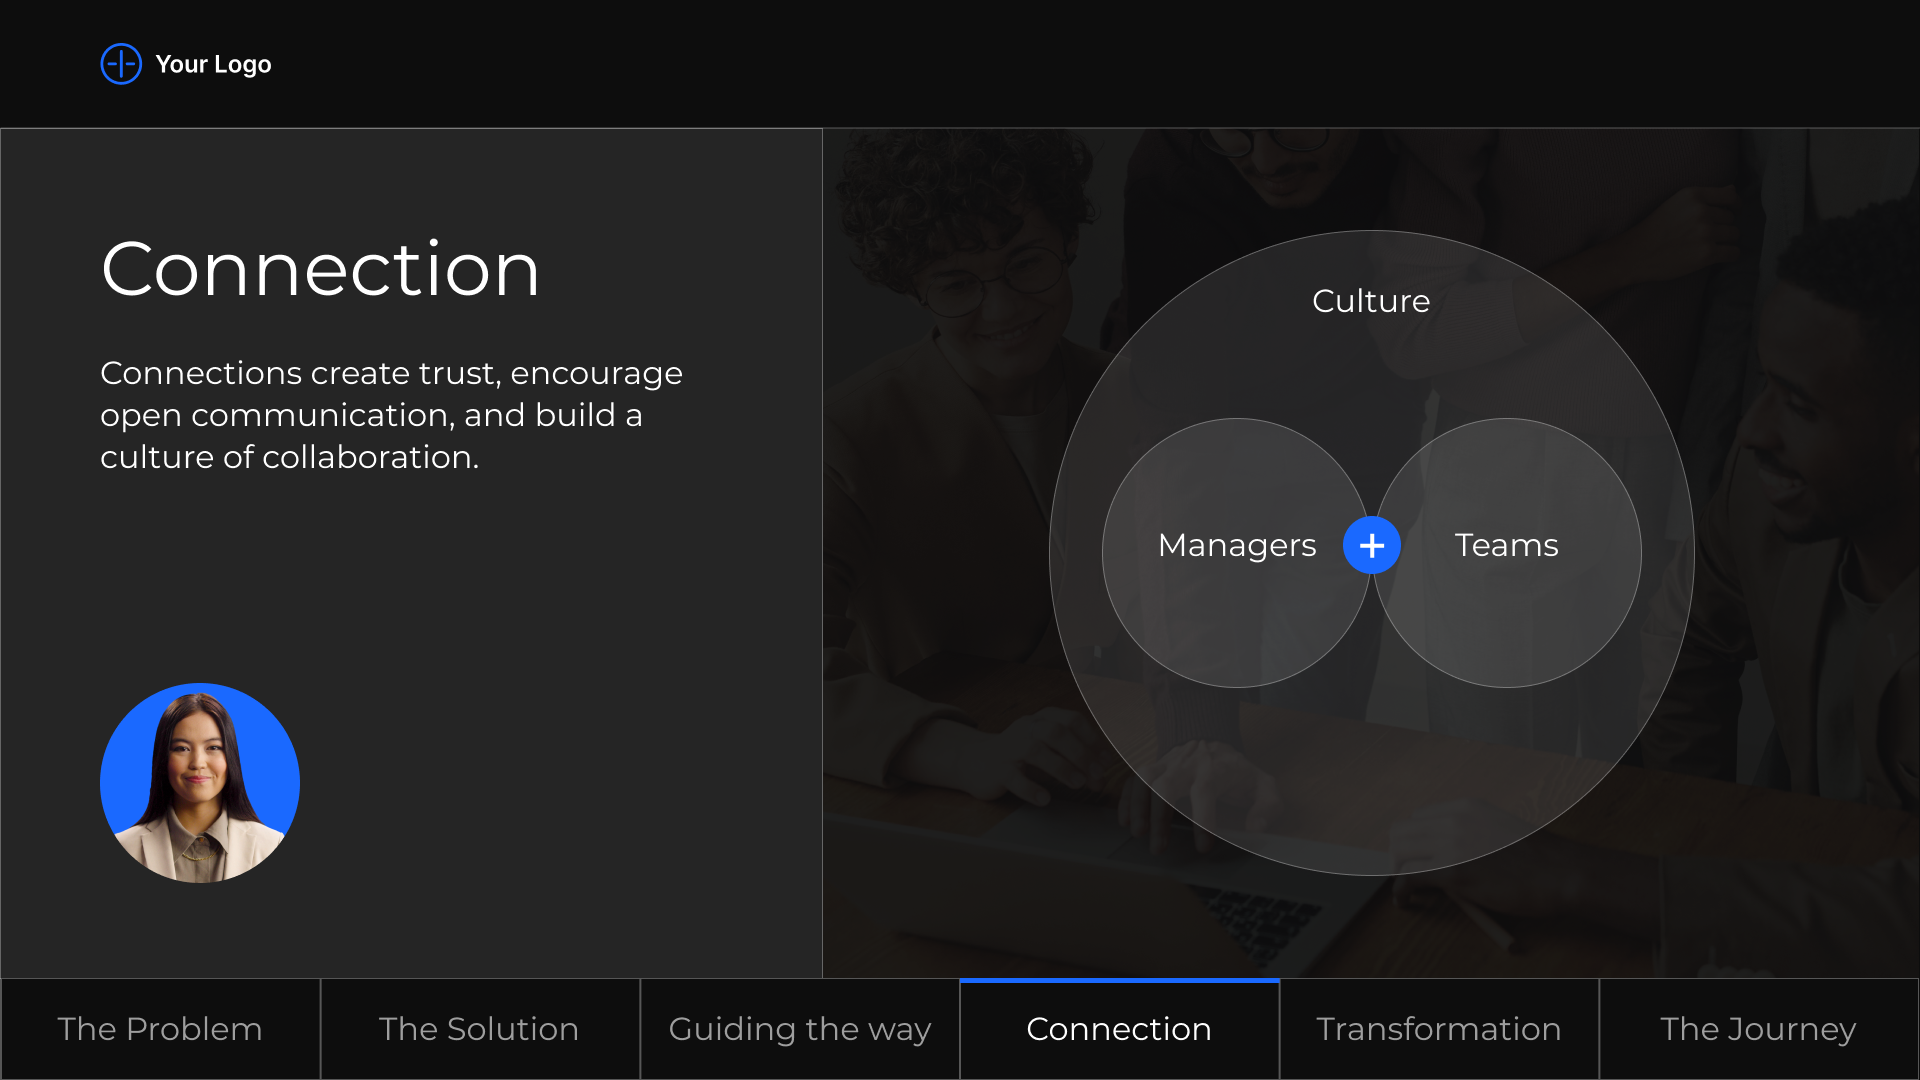Screen dimensions: 1920x1080
Task: Click the "Your Logo" text
Action: pos(213,64)
